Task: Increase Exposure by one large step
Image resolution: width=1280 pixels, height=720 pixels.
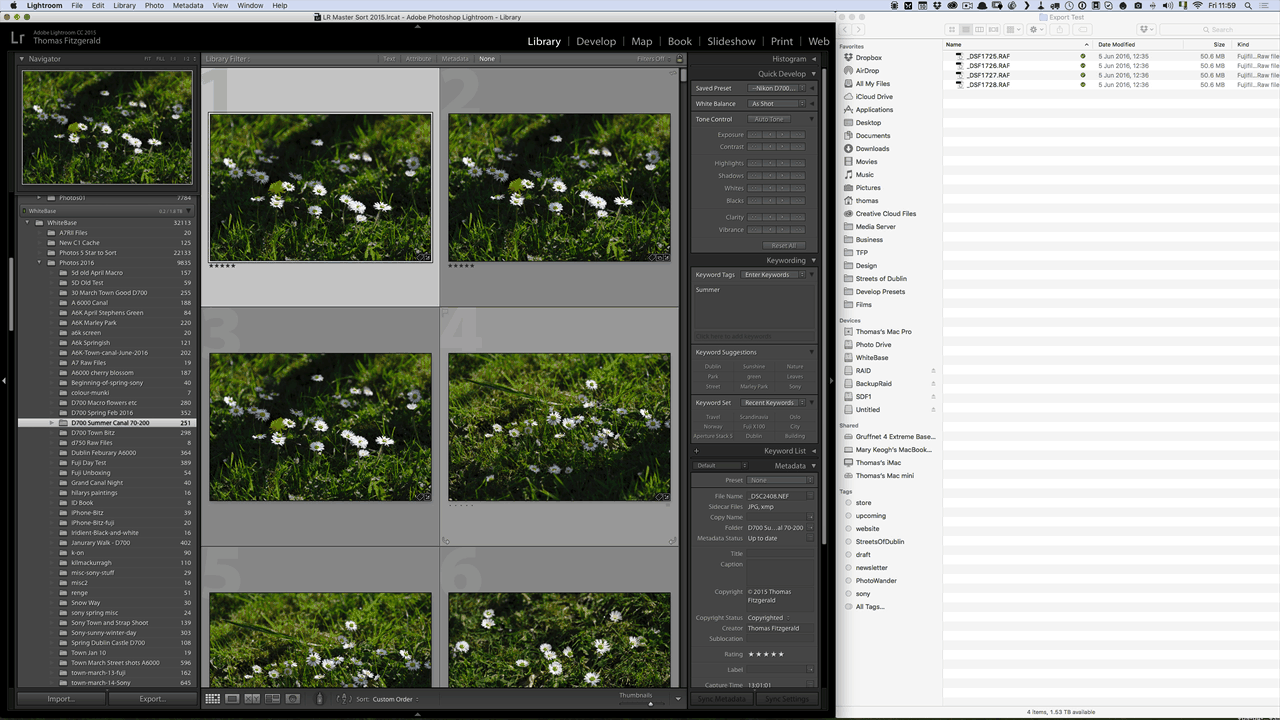Action: pos(797,135)
